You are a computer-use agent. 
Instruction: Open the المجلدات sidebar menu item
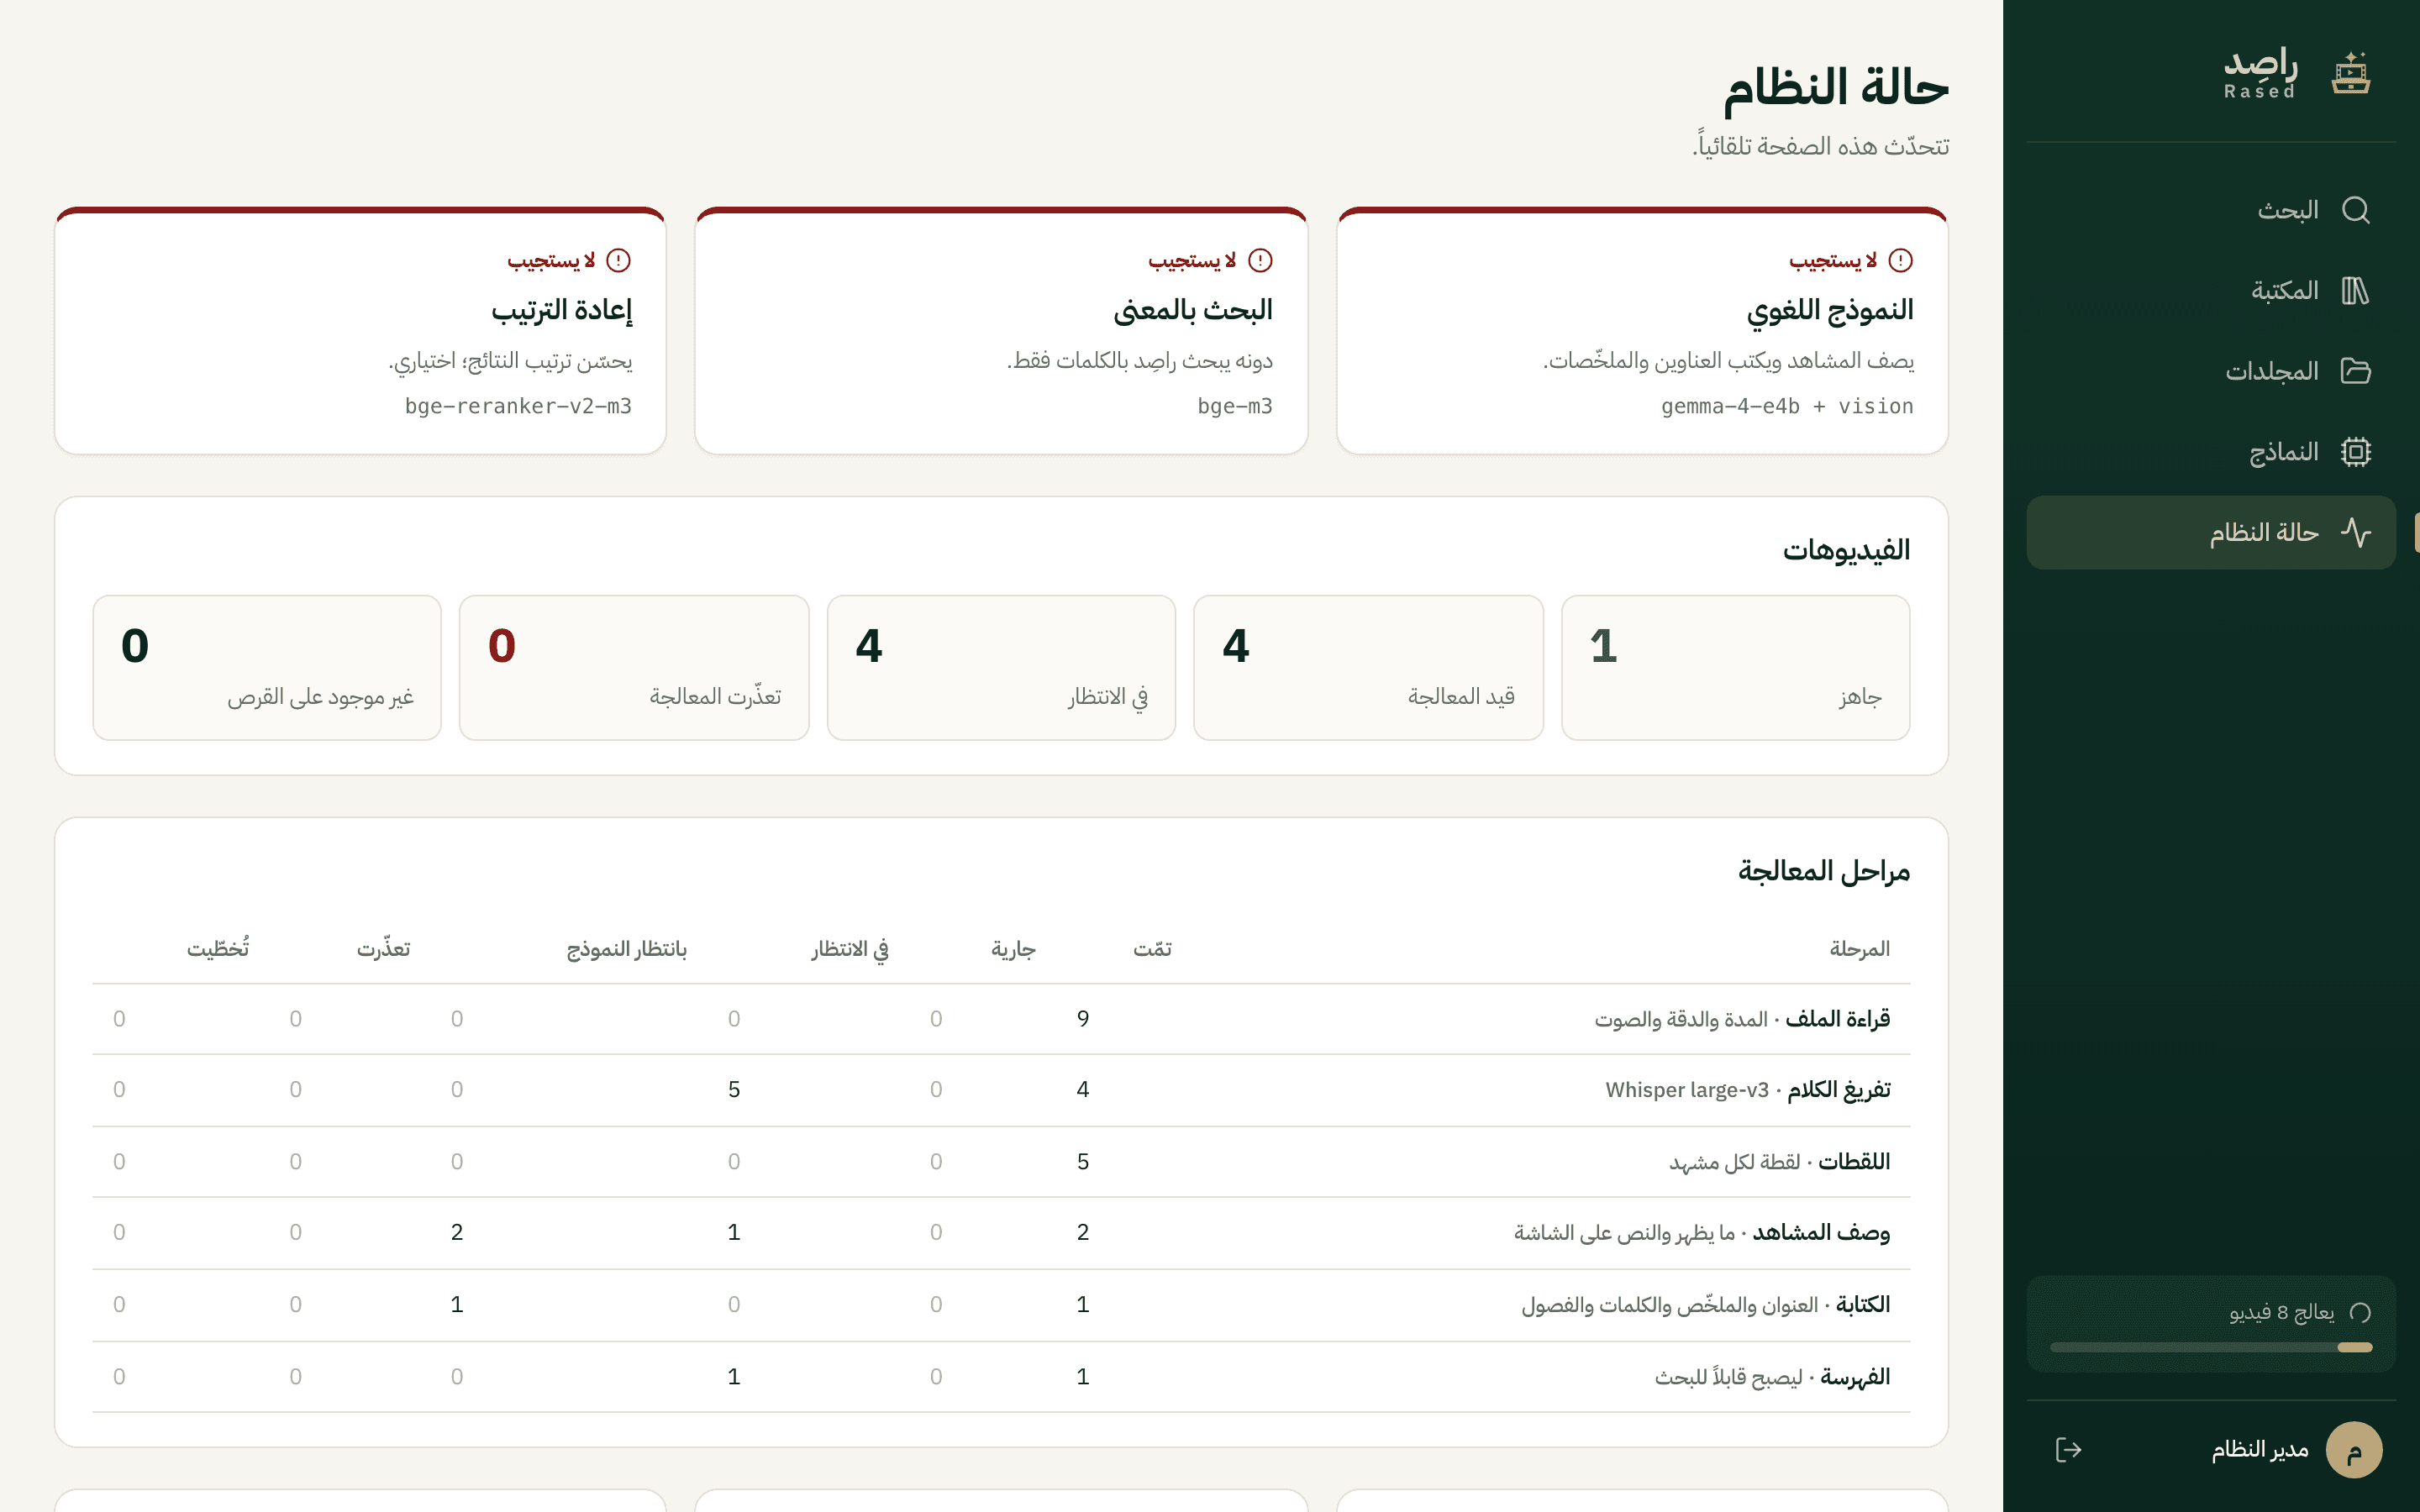click(2211, 371)
